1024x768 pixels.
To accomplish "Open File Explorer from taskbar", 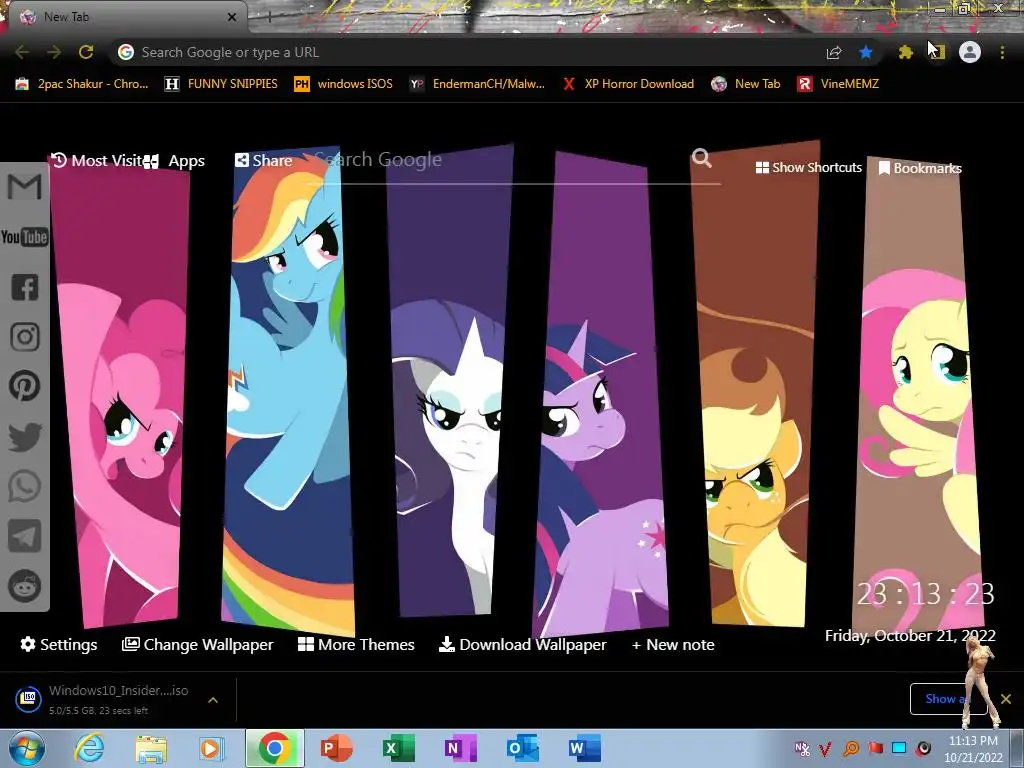I will 150,748.
